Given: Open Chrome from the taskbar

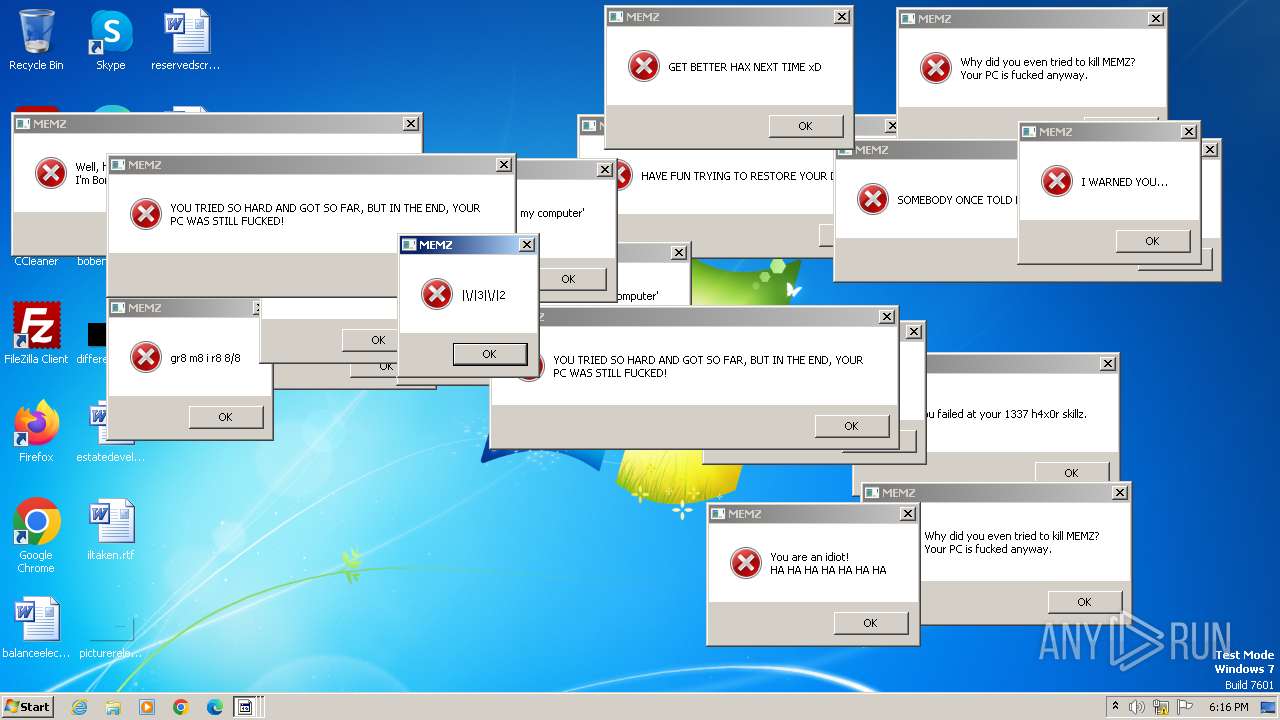Looking at the screenshot, I should point(181,707).
